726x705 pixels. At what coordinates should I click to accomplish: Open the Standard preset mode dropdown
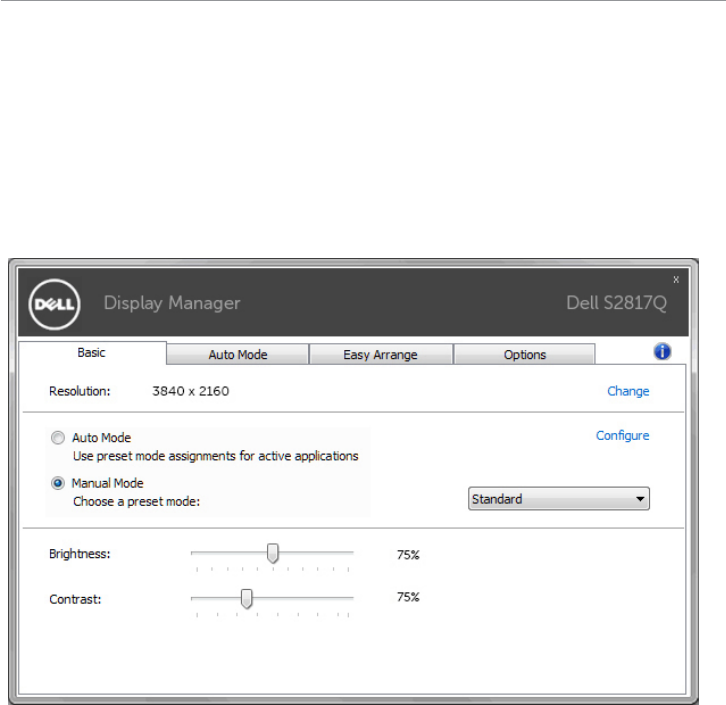coord(559,499)
